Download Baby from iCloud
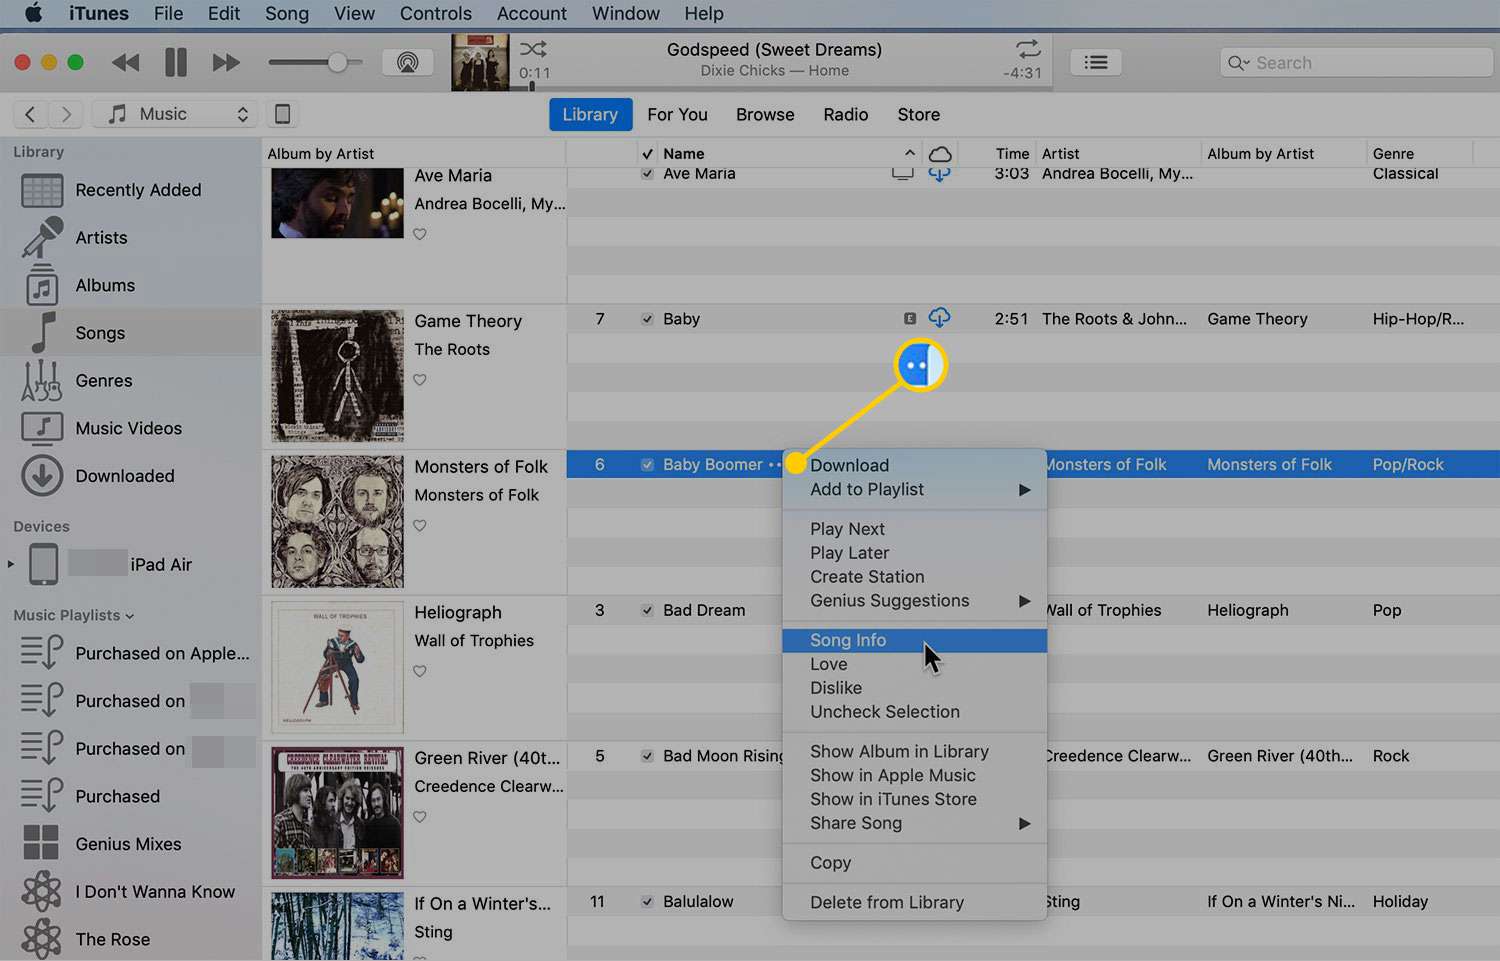The image size is (1500, 961). (x=939, y=318)
